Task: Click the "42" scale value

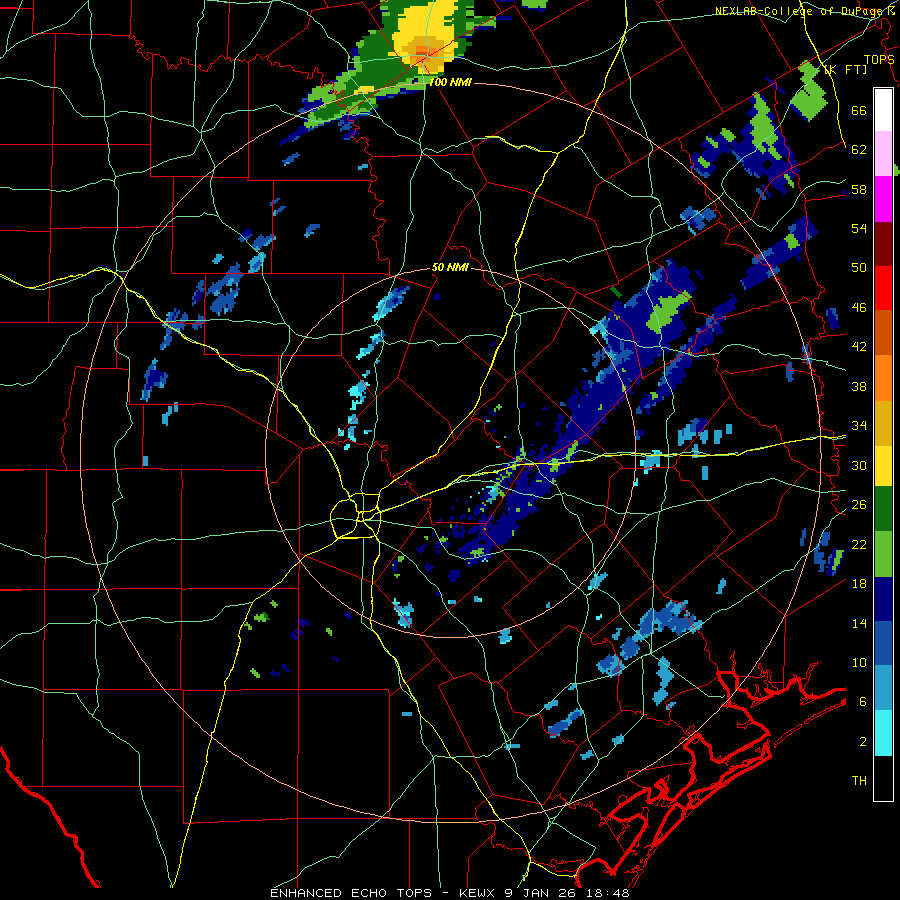Action: coord(859,347)
